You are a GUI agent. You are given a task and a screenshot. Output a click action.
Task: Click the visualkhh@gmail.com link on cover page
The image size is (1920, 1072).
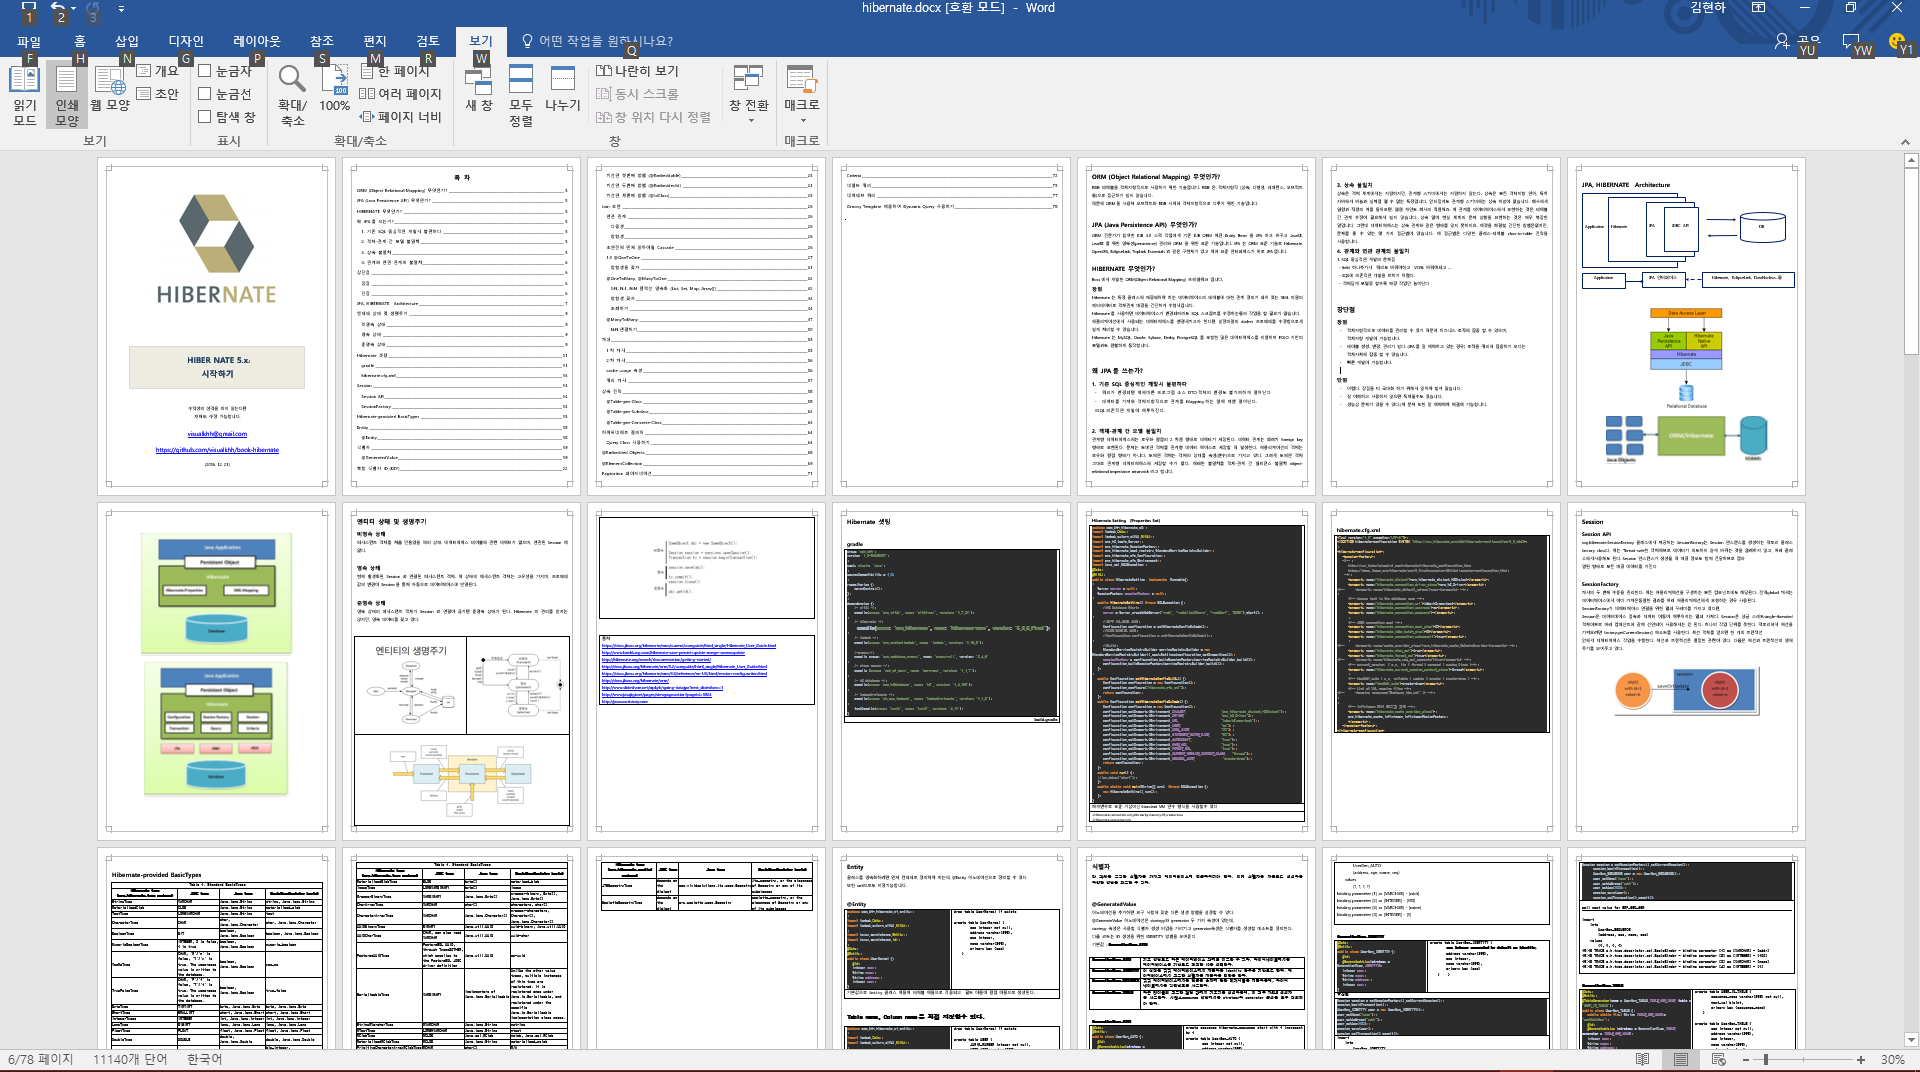pyautogui.click(x=217, y=434)
